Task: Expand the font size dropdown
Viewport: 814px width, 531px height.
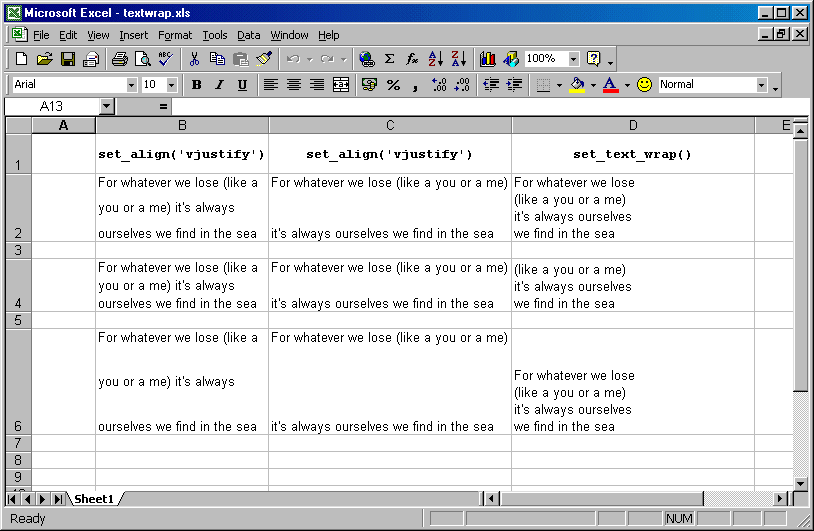Action: 171,85
